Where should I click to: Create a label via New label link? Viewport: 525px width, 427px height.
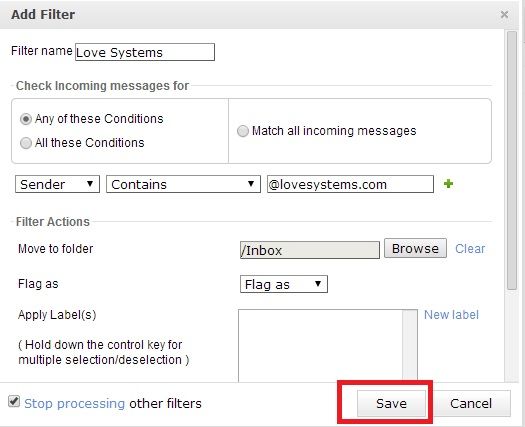point(451,315)
